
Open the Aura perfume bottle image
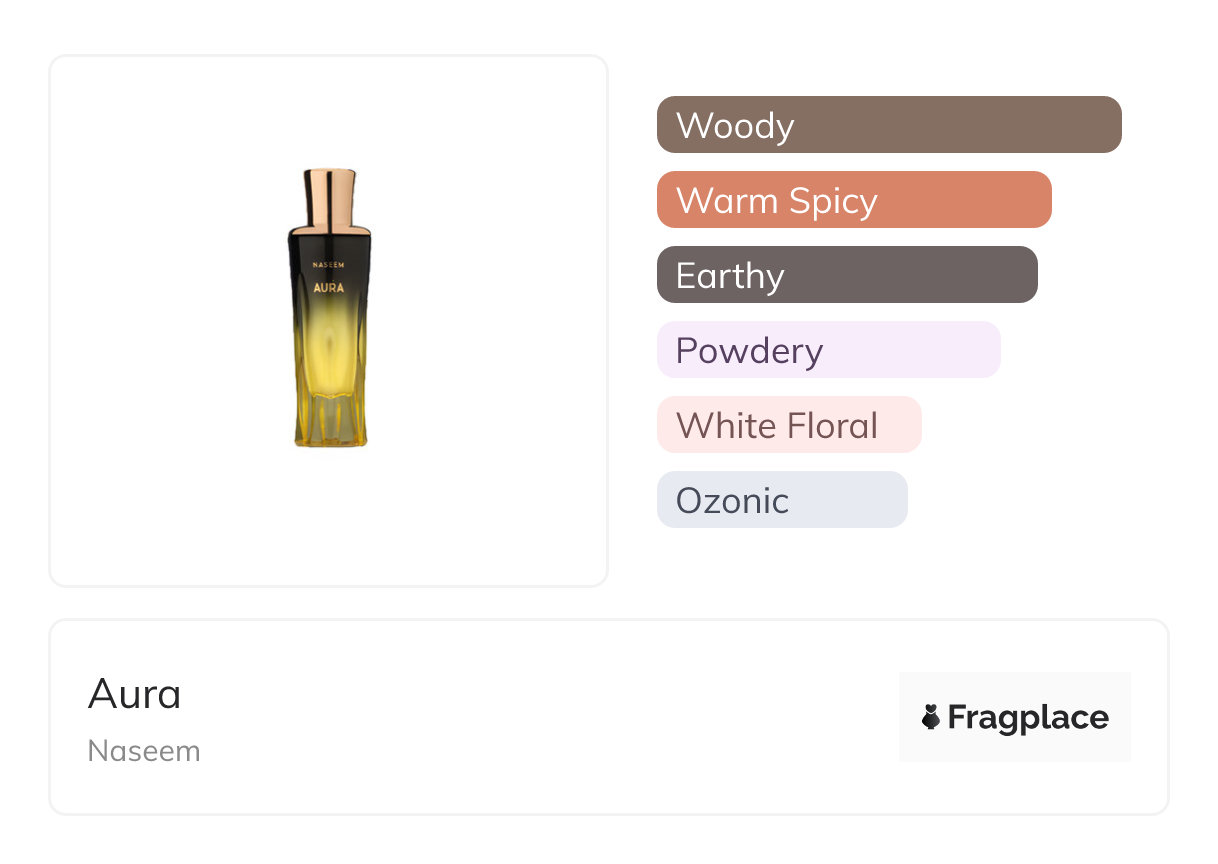tap(329, 308)
